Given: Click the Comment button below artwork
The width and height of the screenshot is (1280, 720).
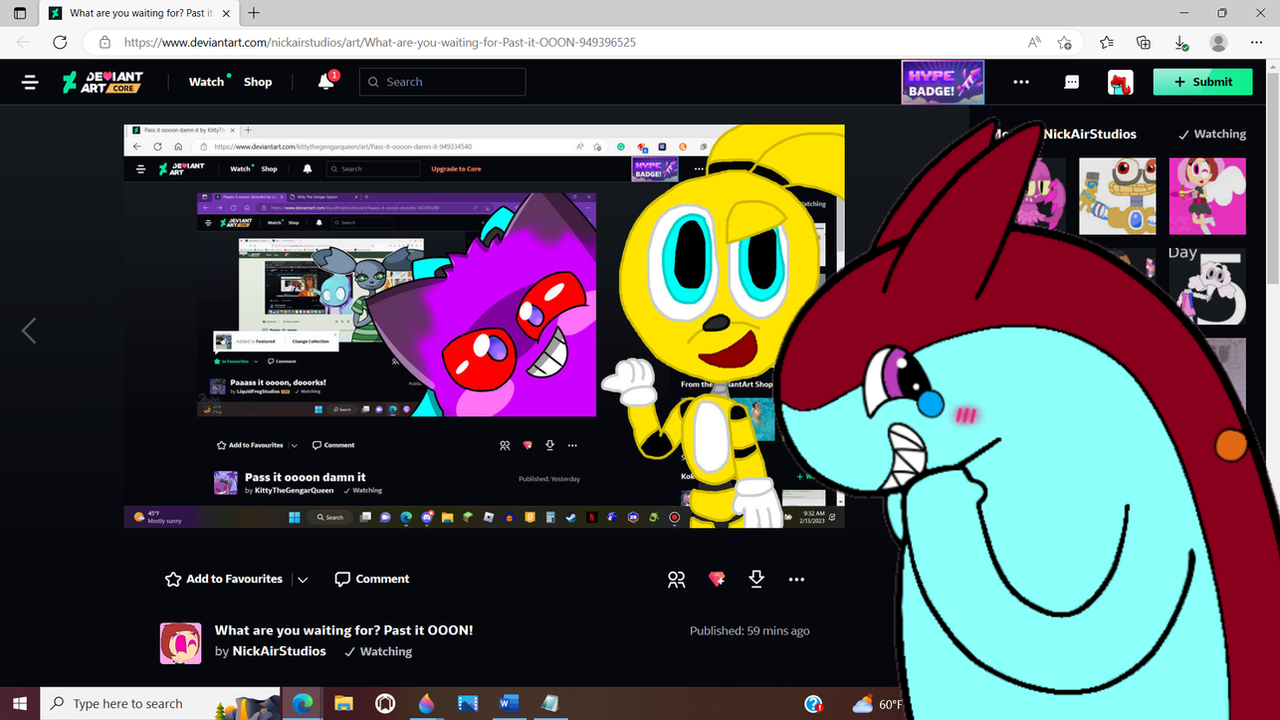Looking at the screenshot, I should click(x=372, y=579).
